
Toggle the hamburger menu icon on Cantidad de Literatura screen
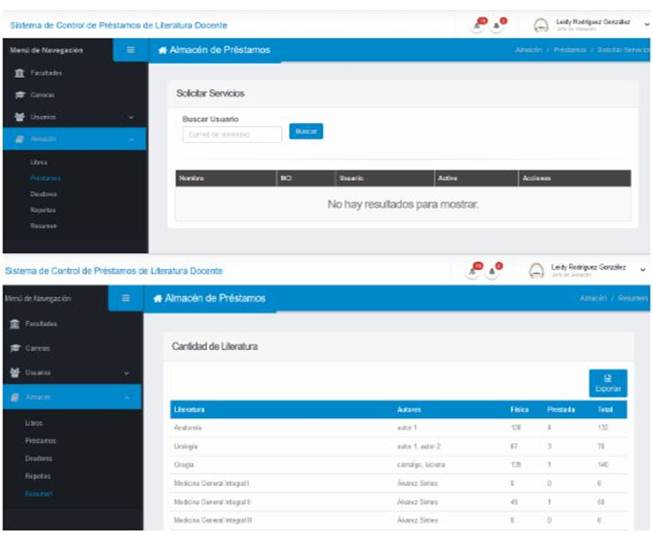(126, 298)
